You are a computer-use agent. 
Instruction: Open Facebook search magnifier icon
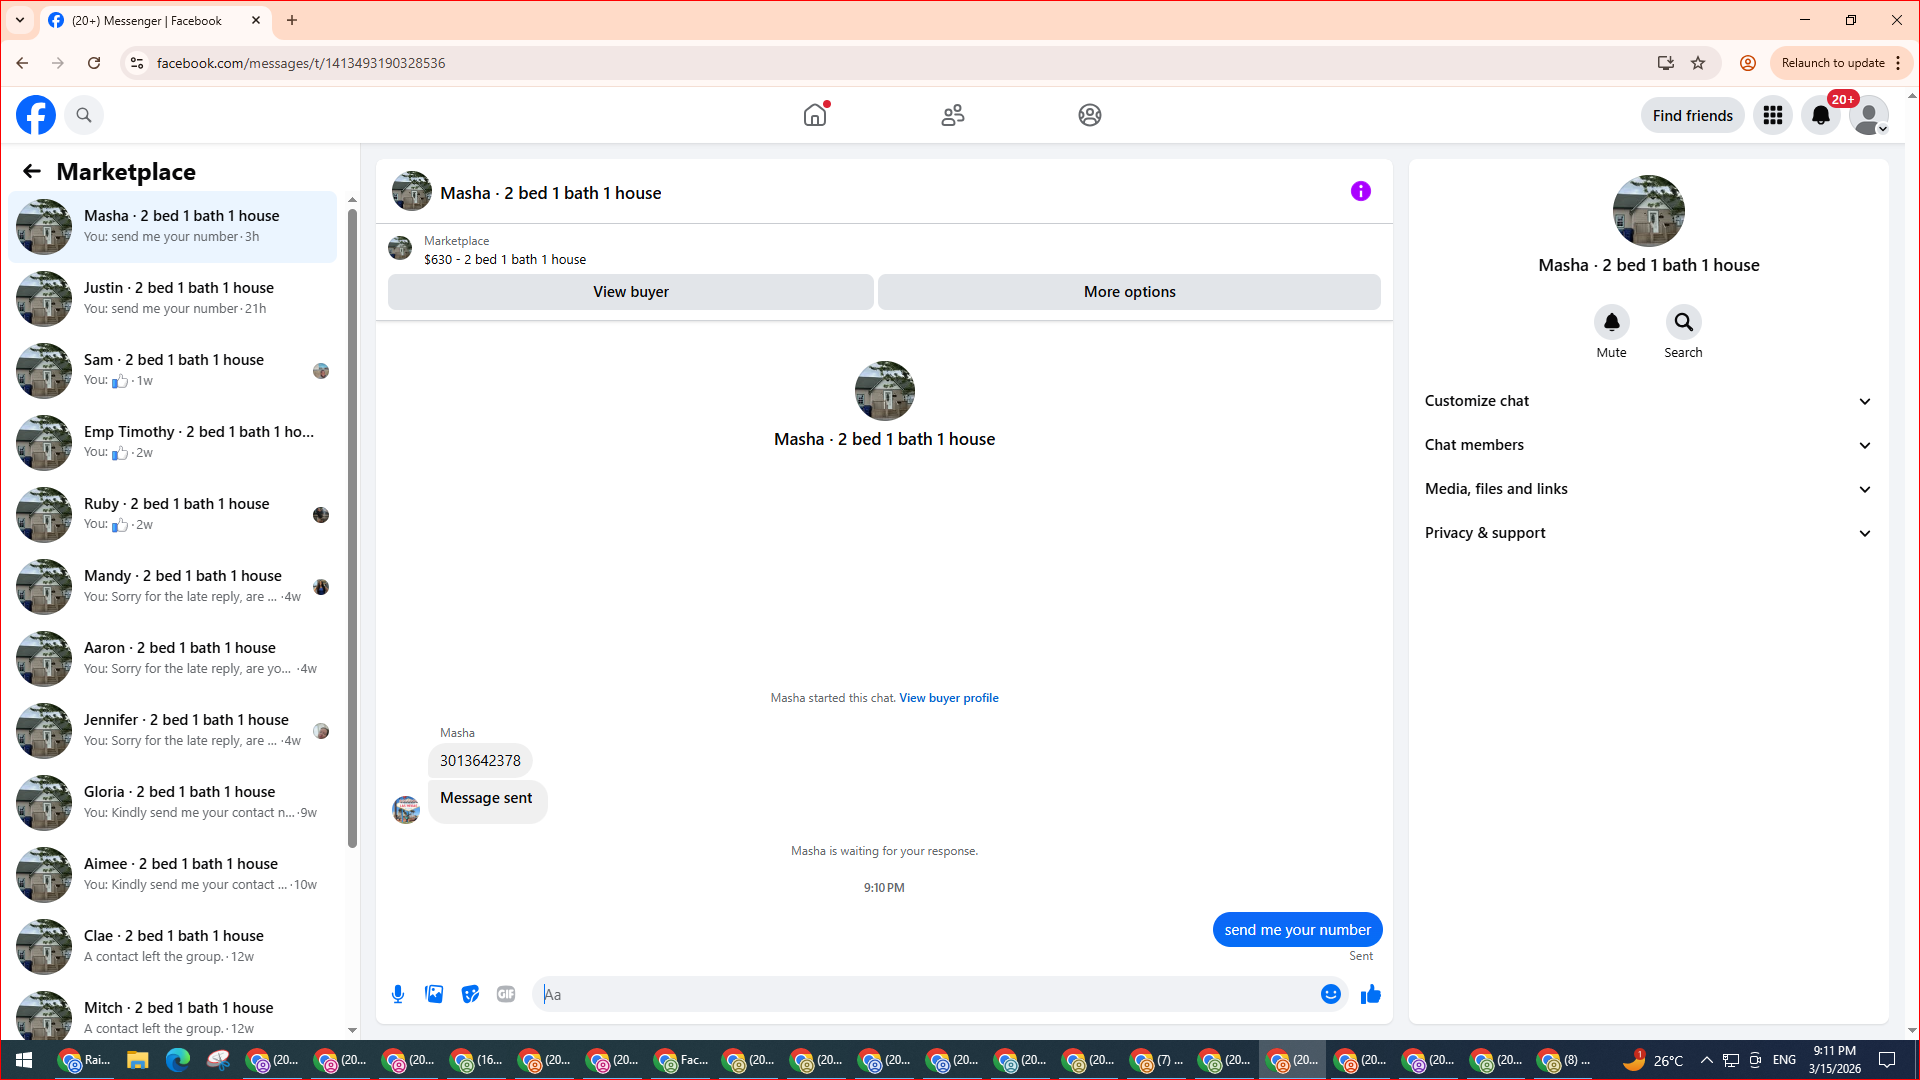[x=84, y=115]
